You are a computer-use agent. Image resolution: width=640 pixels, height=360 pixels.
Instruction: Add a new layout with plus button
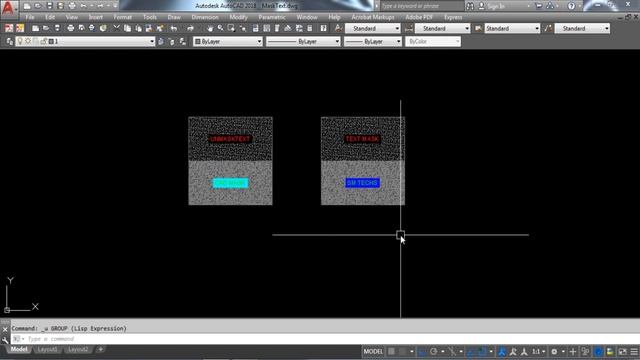(100, 349)
